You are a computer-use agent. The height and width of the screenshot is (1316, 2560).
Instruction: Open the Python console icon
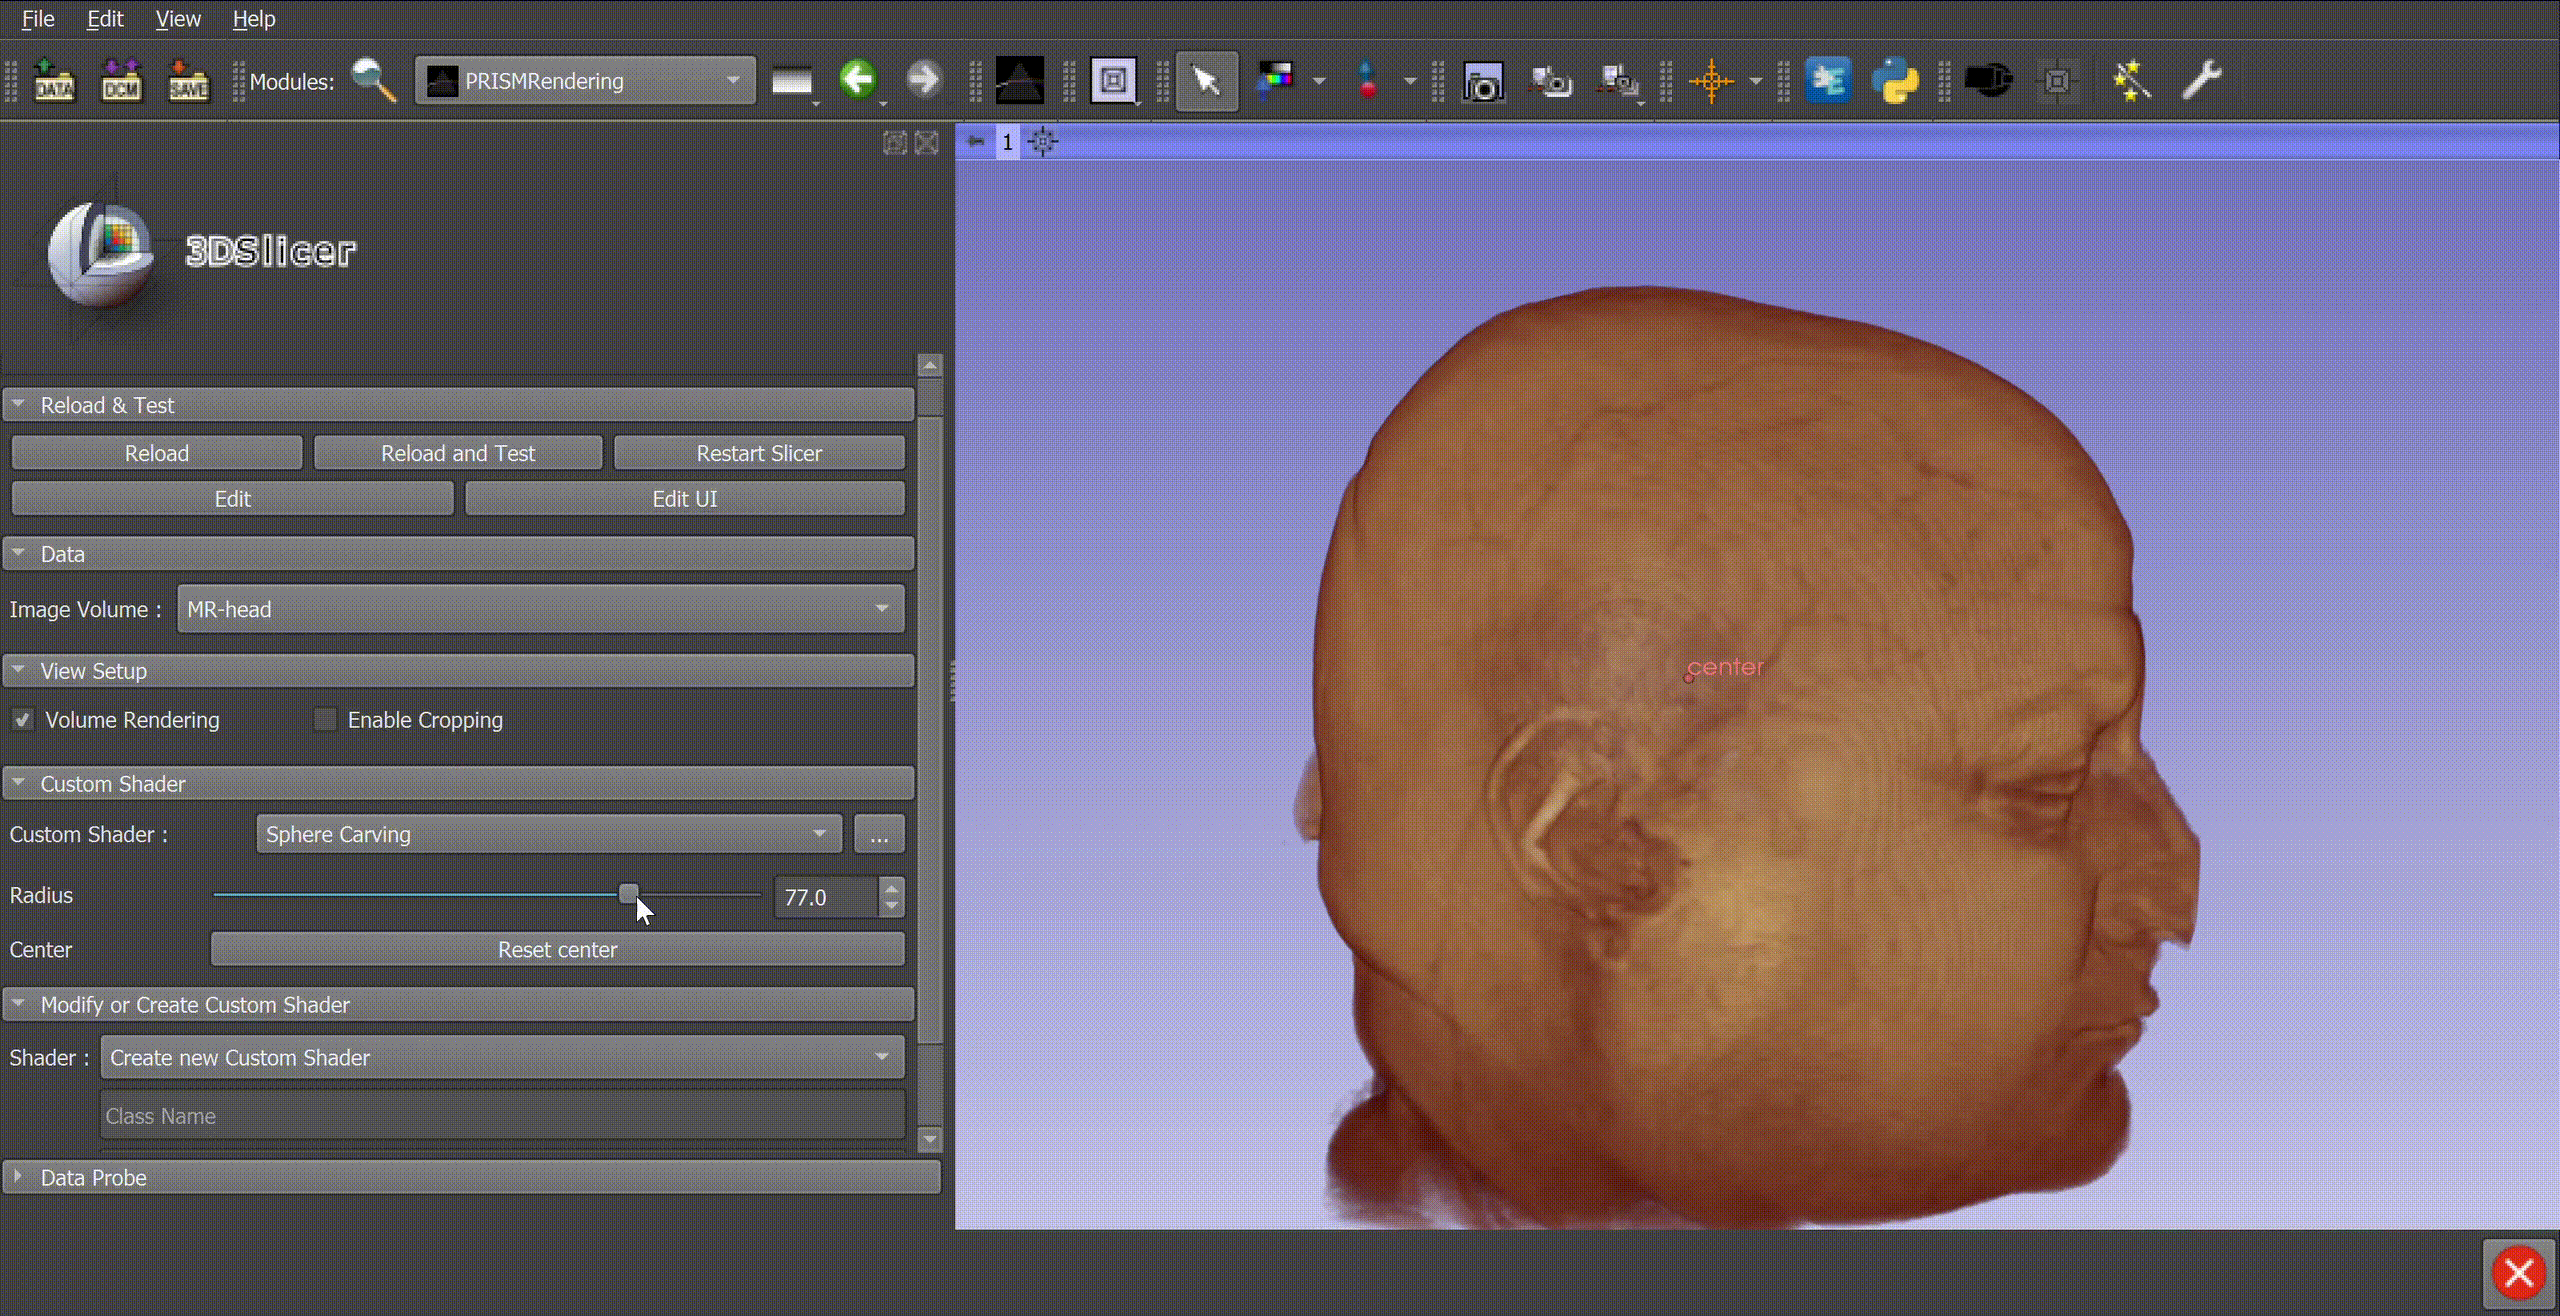[1895, 81]
